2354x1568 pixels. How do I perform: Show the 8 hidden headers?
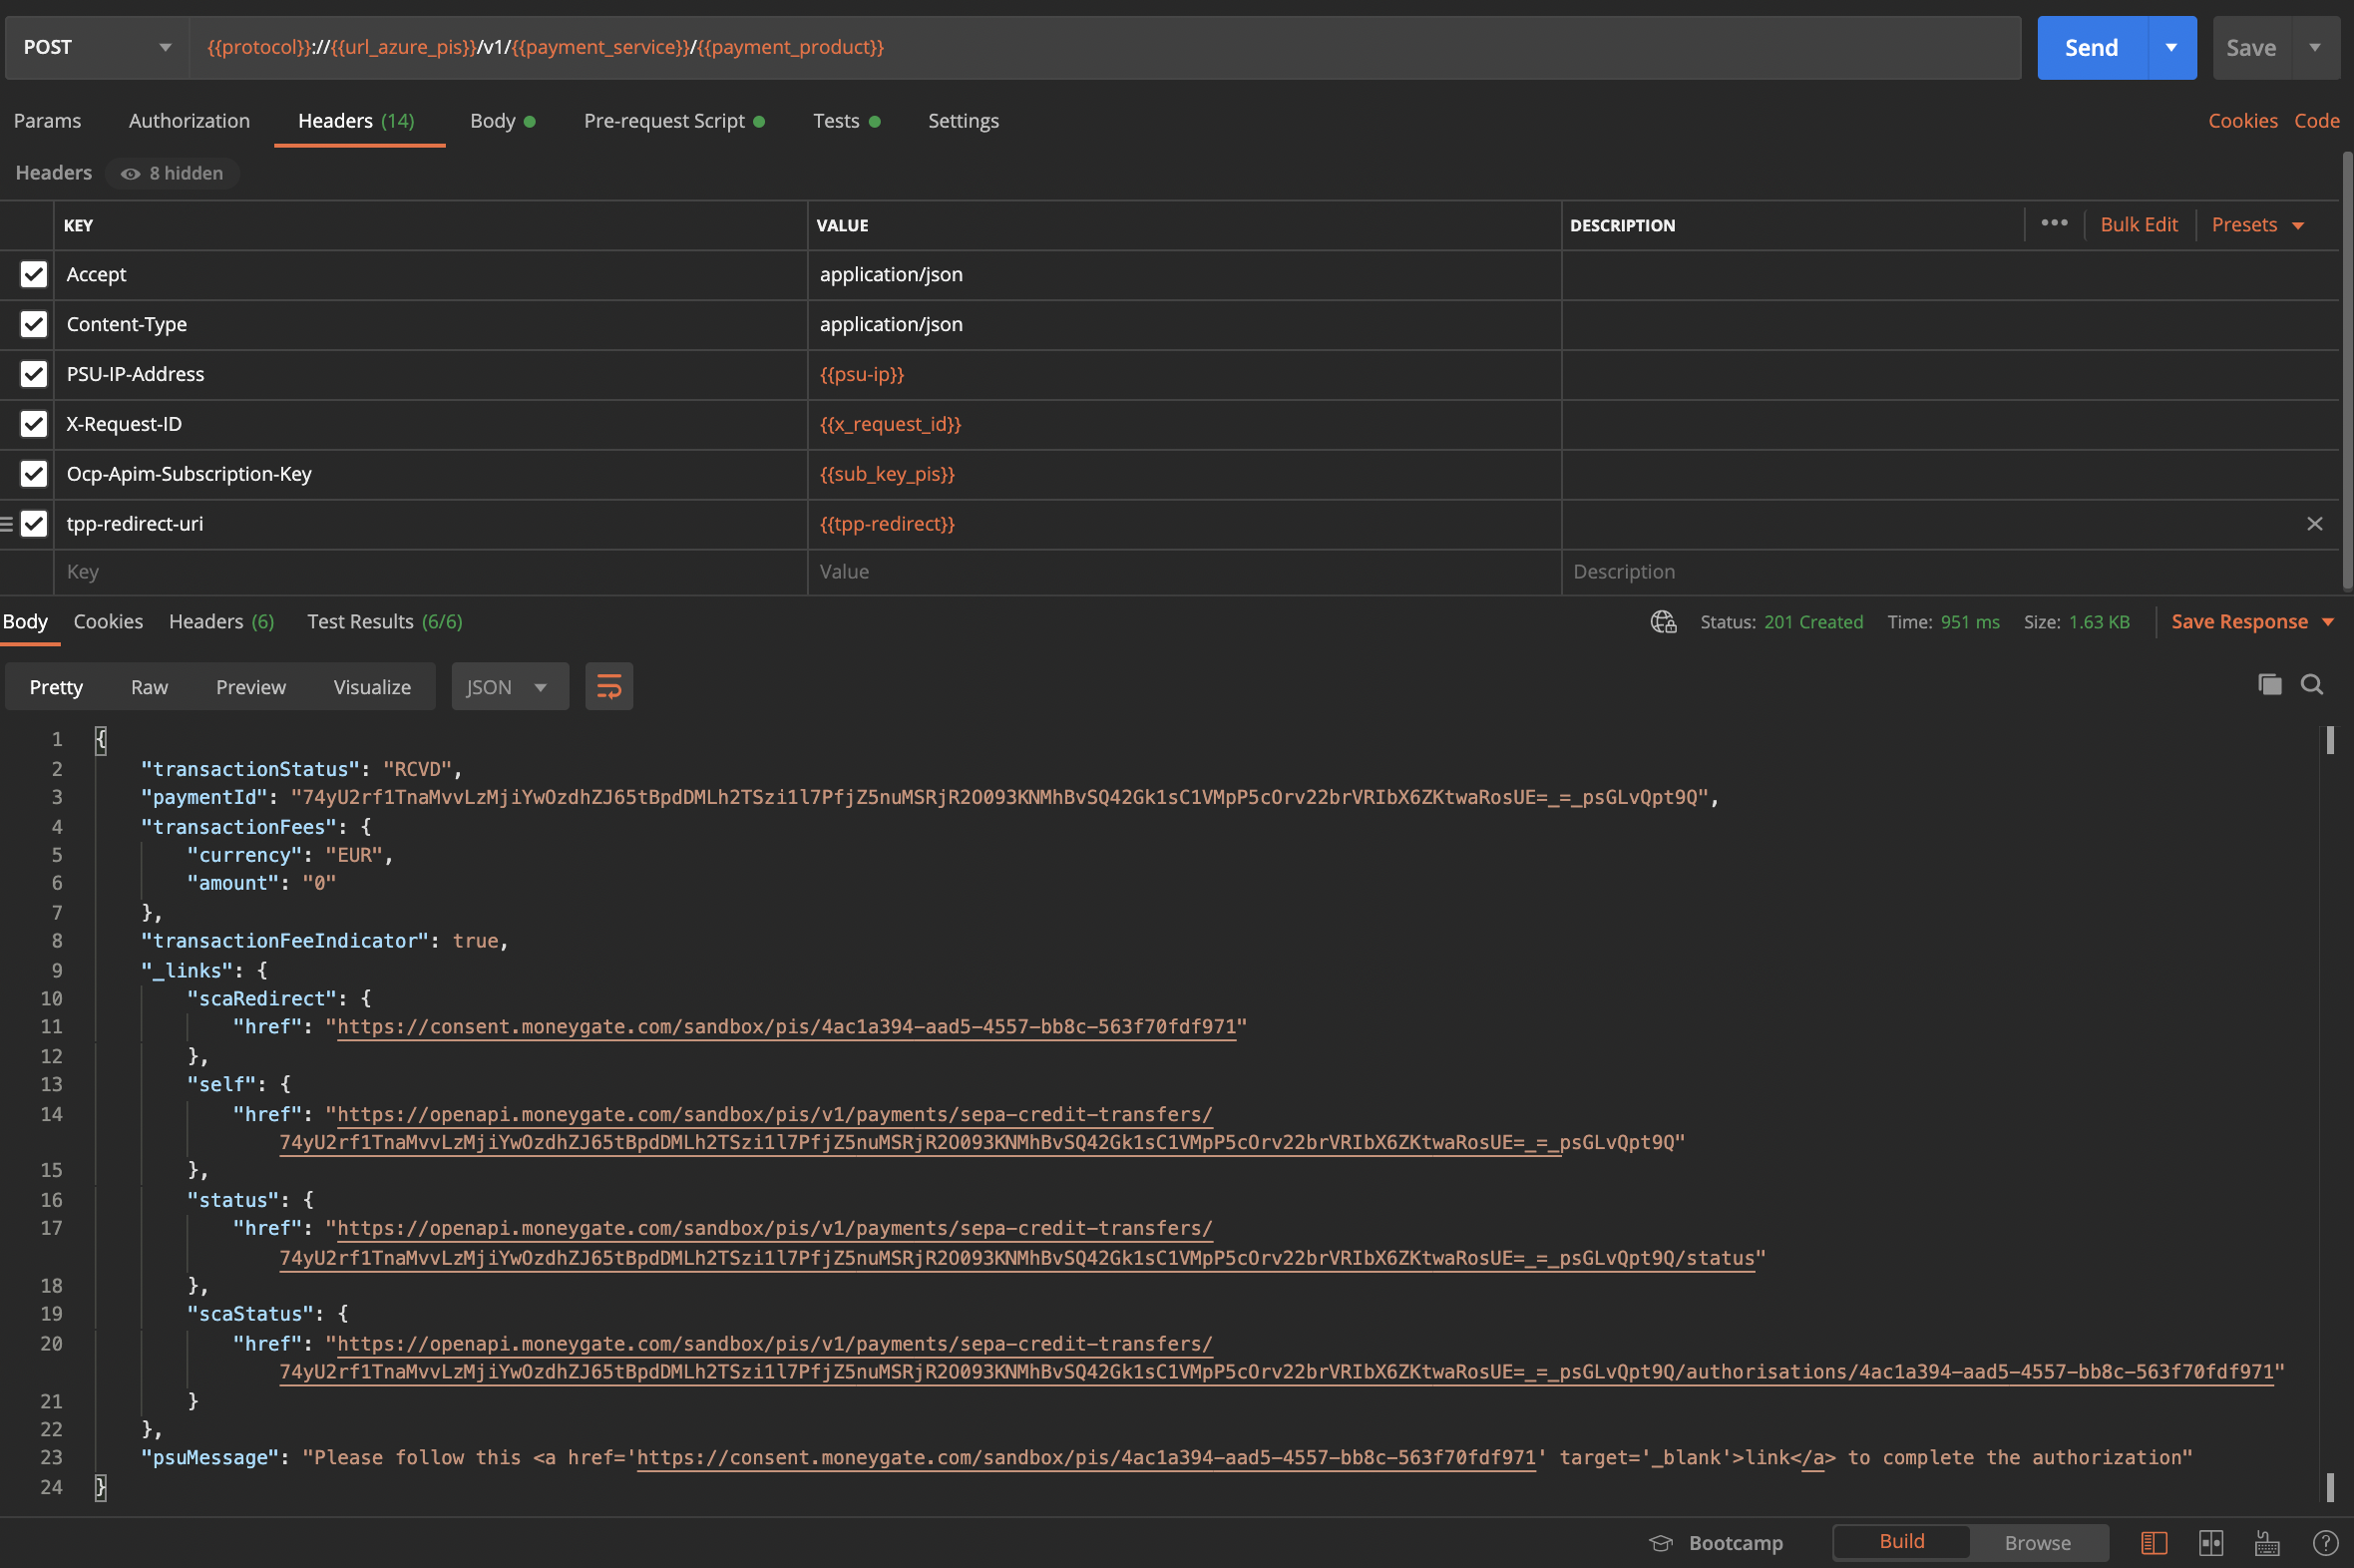172,173
